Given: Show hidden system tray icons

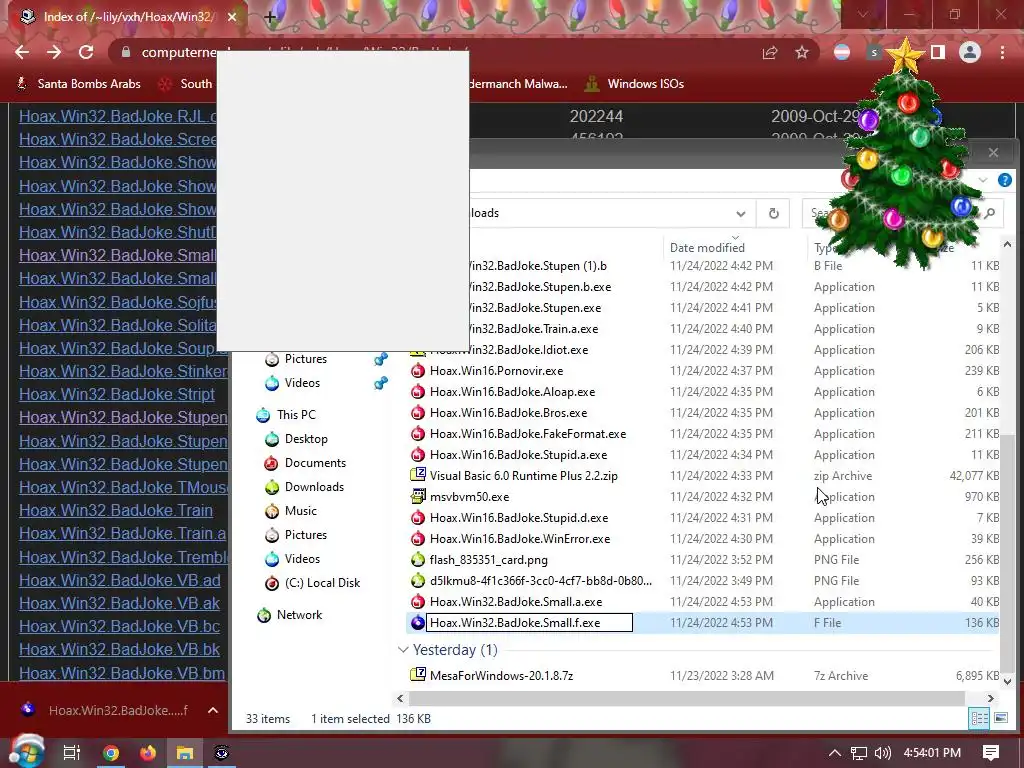Looking at the screenshot, I should click(835, 753).
